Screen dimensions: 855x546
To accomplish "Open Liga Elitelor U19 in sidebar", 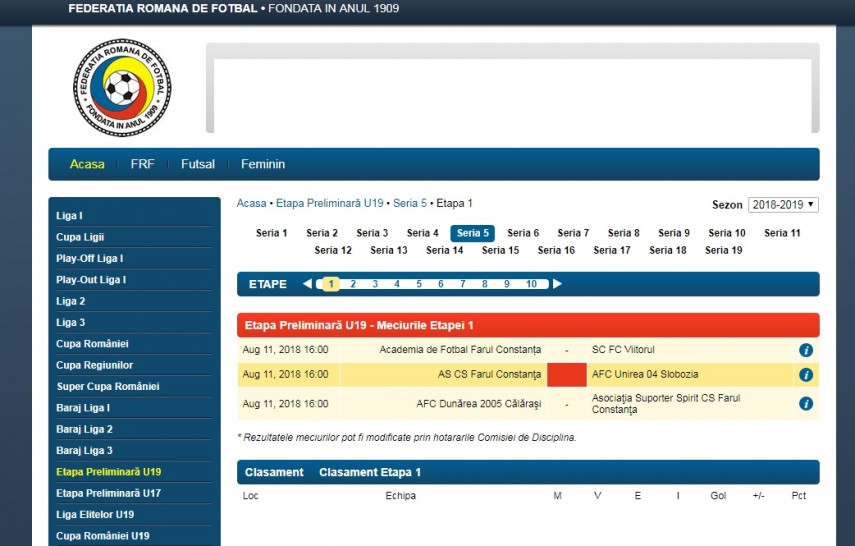I will (x=95, y=515).
